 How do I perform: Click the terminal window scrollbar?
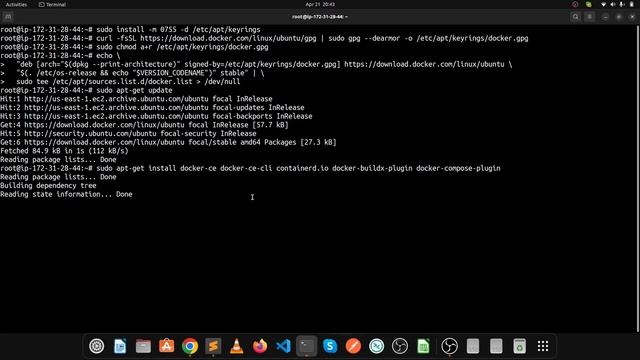638,179
